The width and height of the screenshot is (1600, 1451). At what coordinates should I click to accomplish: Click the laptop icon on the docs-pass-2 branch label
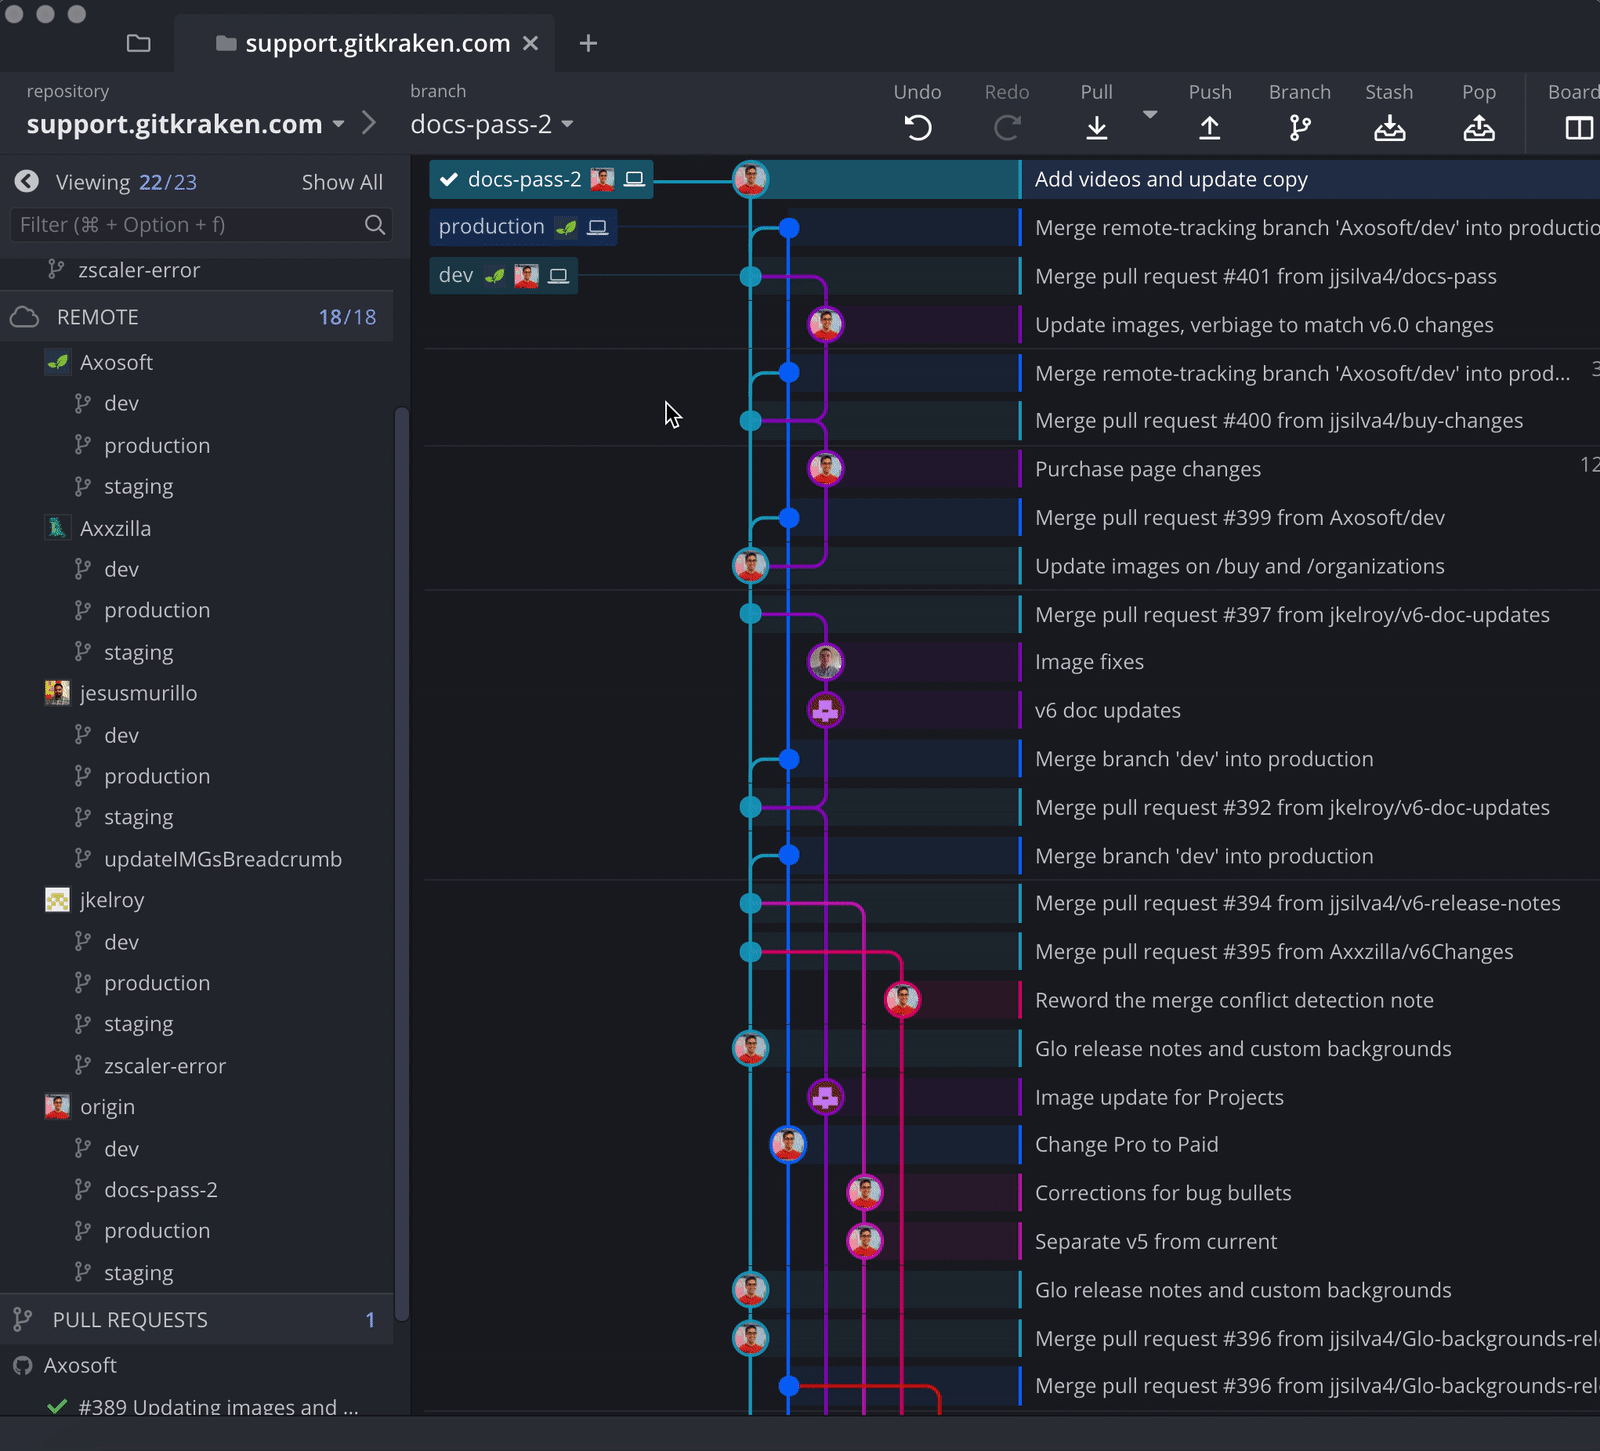pos(633,179)
